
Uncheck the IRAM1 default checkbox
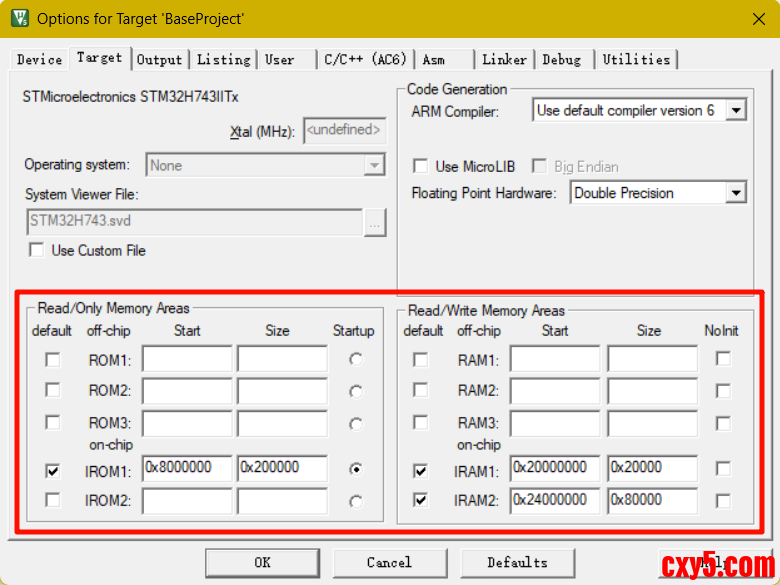421,470
